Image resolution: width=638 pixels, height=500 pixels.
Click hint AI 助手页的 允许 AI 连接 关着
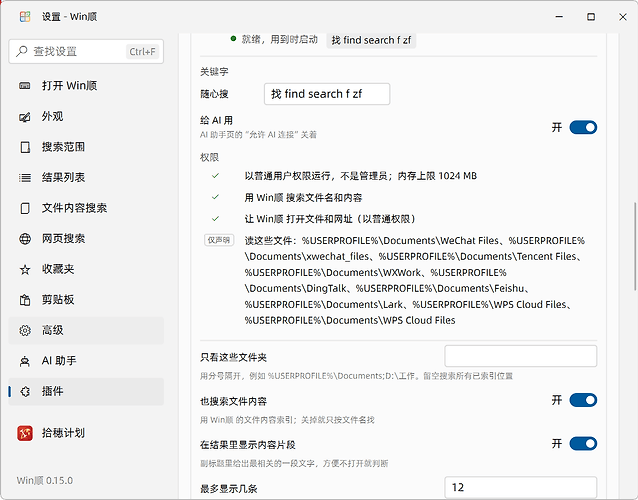pyautogui.click(x=258, y=135)
